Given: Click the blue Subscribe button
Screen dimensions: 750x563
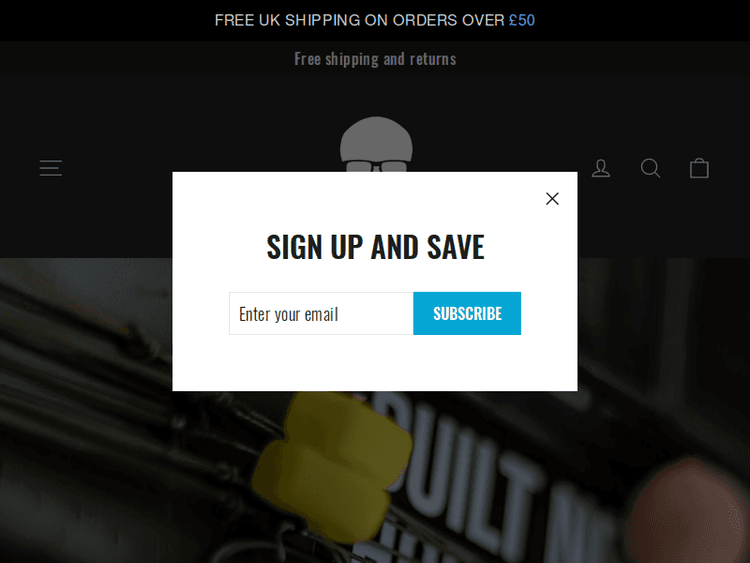Looking at the screenshot, I should [467, 313].
